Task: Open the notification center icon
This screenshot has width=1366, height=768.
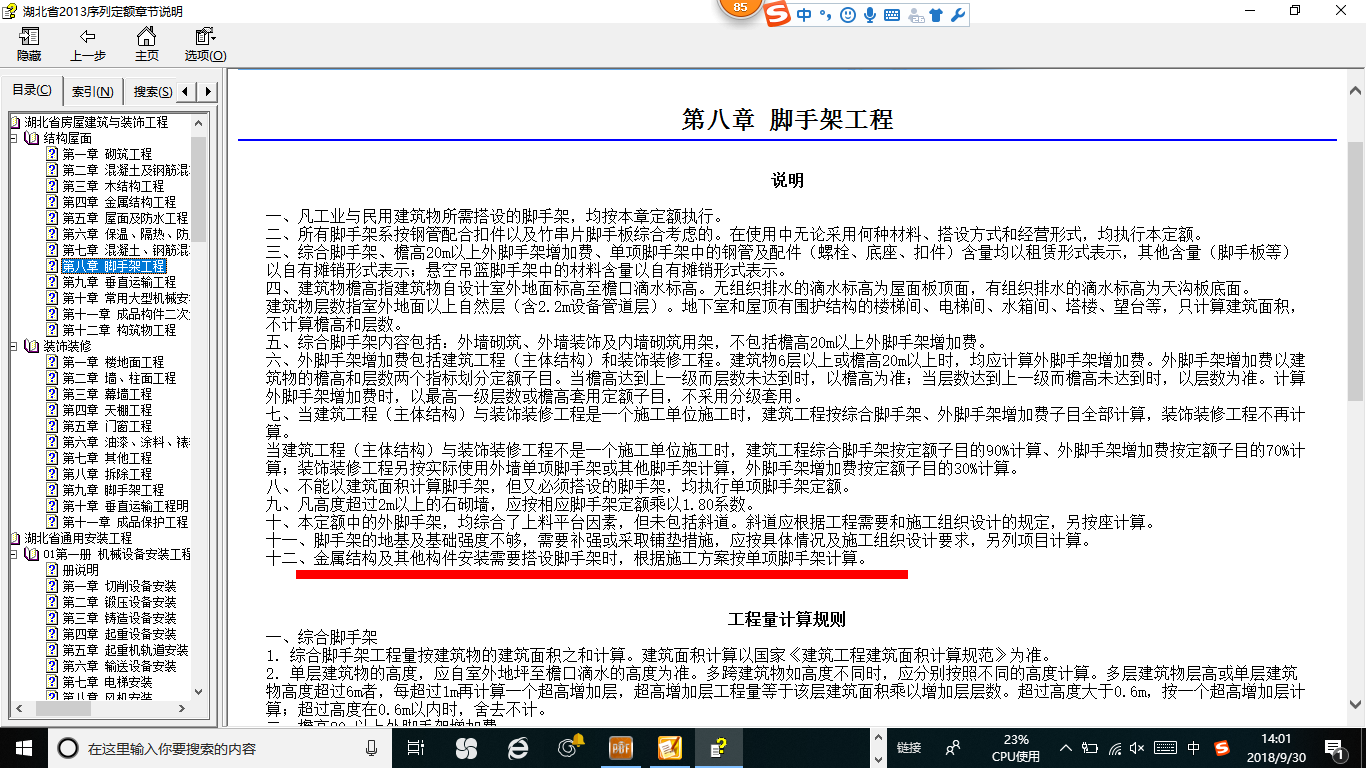Action: coord(1335,748)
